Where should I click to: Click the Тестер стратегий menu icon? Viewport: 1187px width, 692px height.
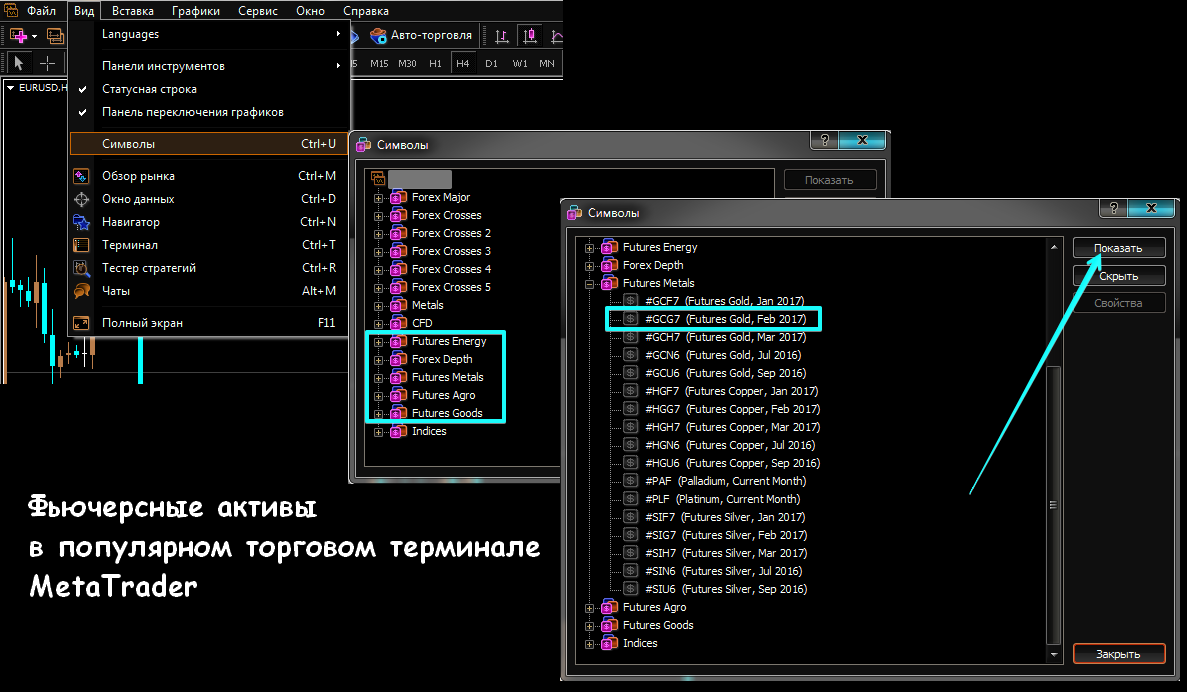[81, 268]
